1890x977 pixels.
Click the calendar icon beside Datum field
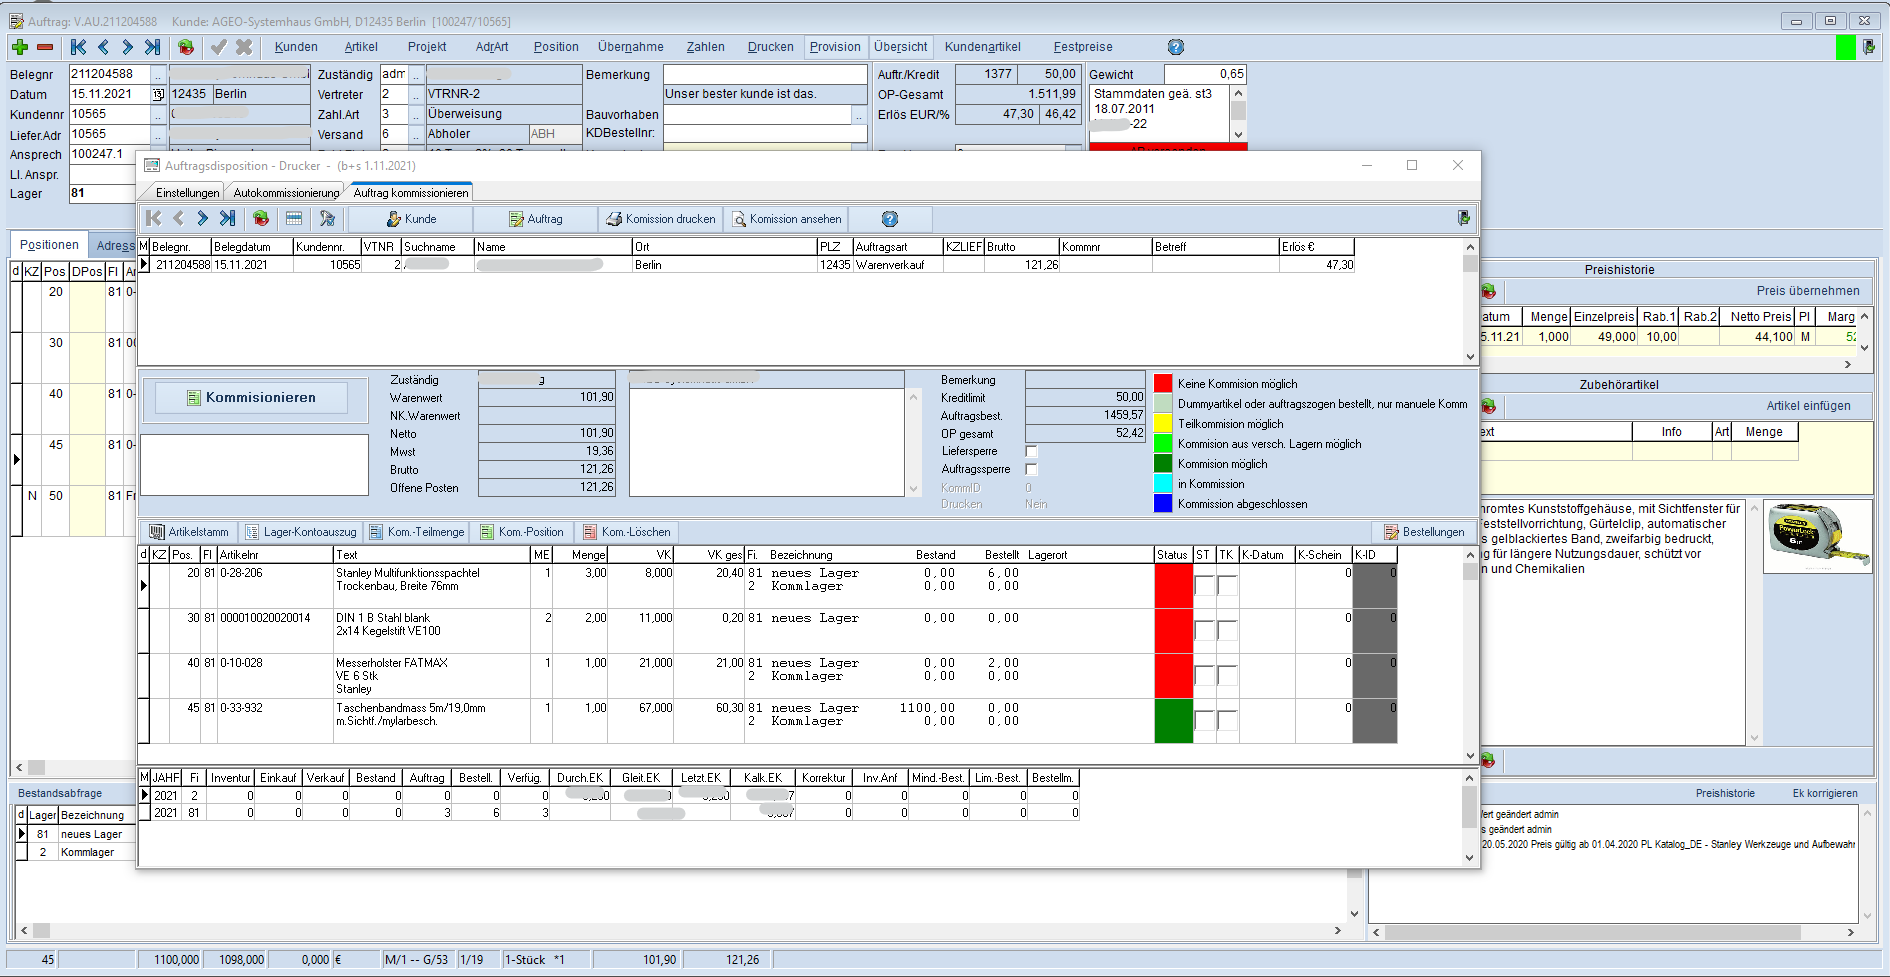pyautogui.click(x=158, y=94)
